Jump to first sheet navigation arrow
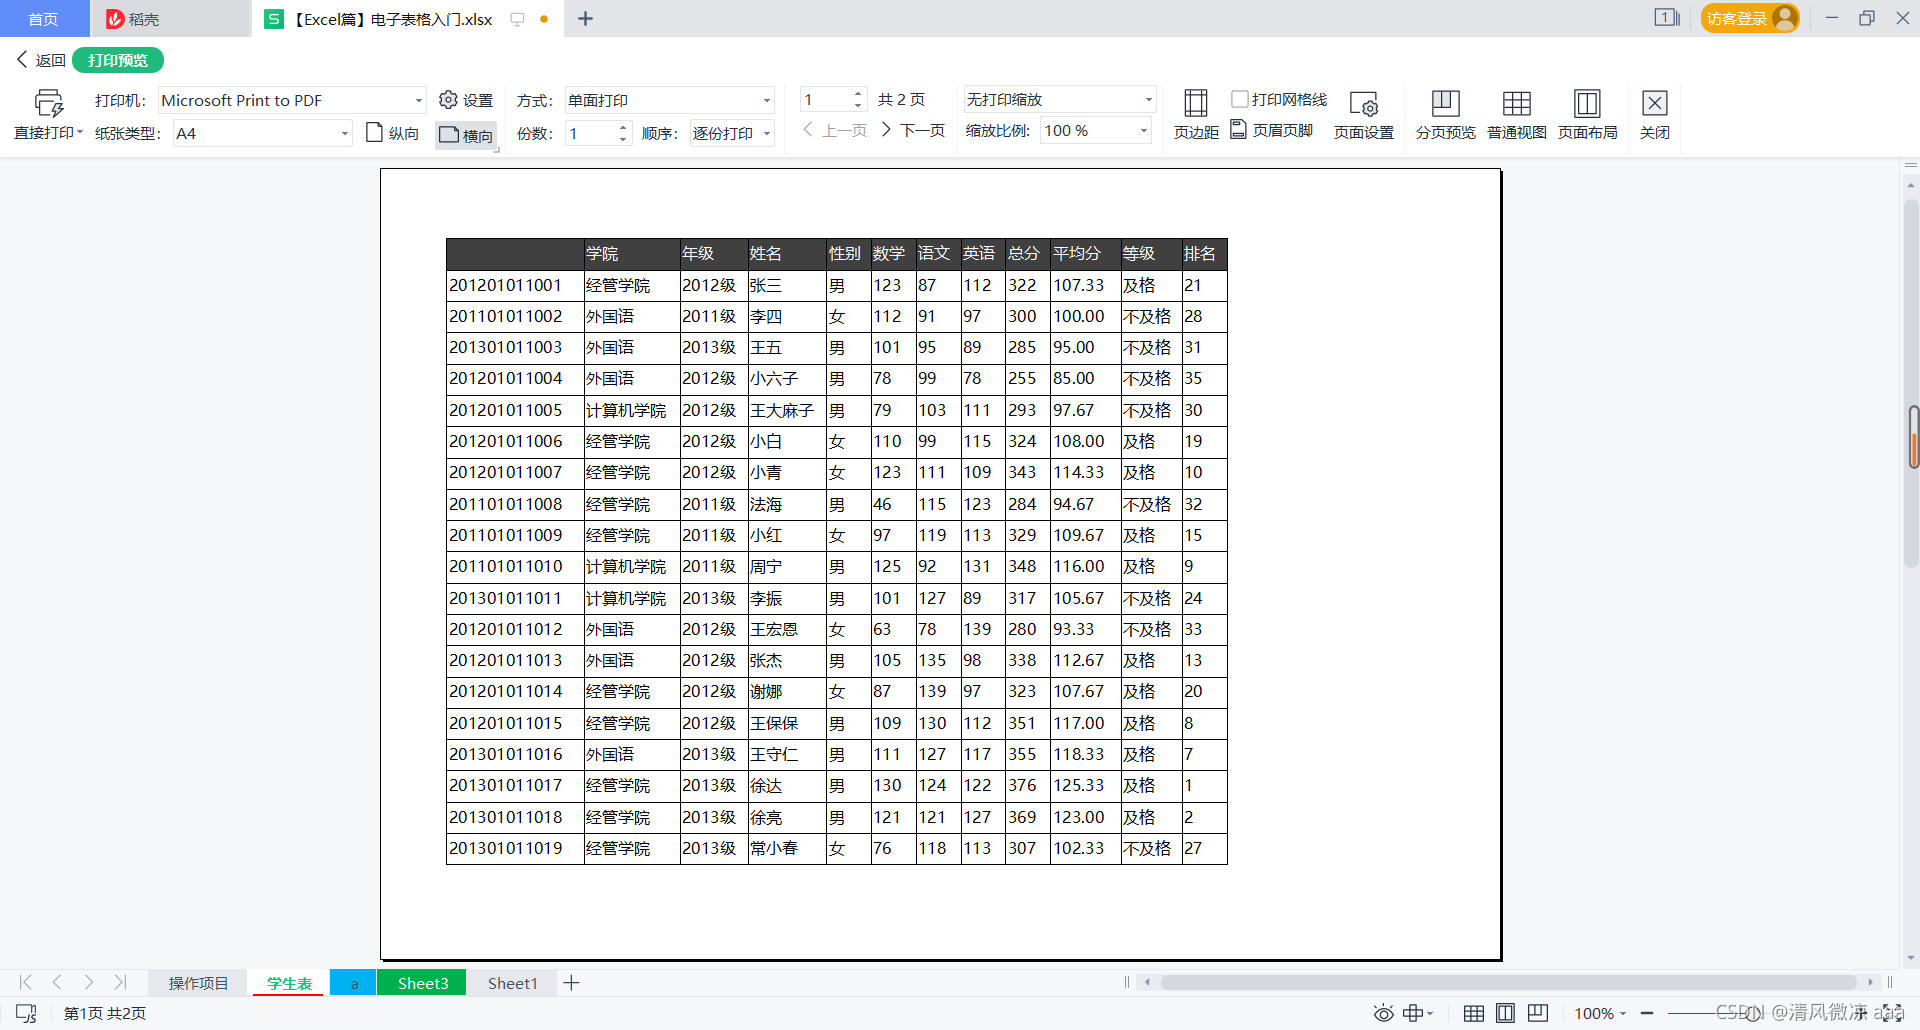The width and height of the screenshot is (1920, 1030). click(x=25, y=982)
